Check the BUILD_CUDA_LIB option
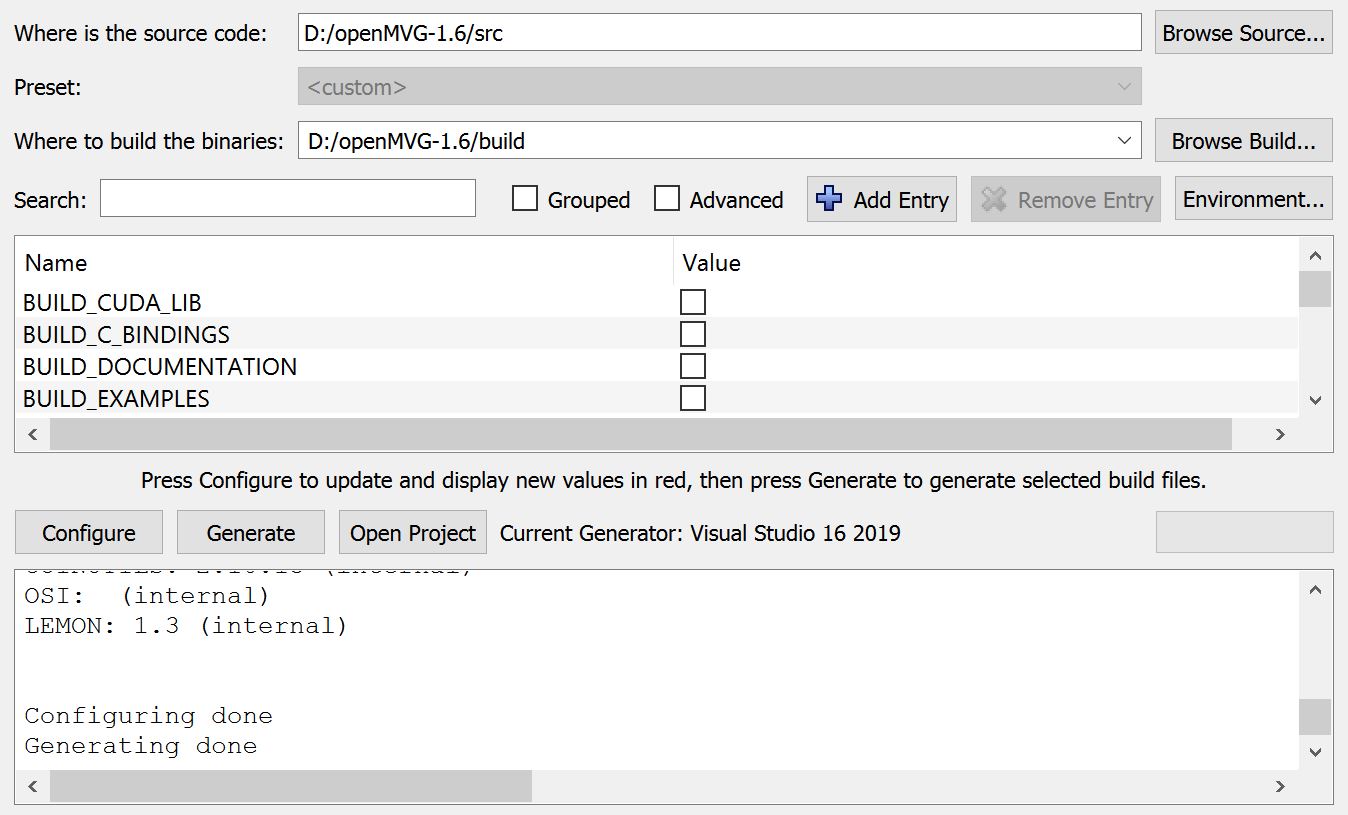Image resolution: width=1348 pixels, height=815 pixels. click(x=693, y=302)
